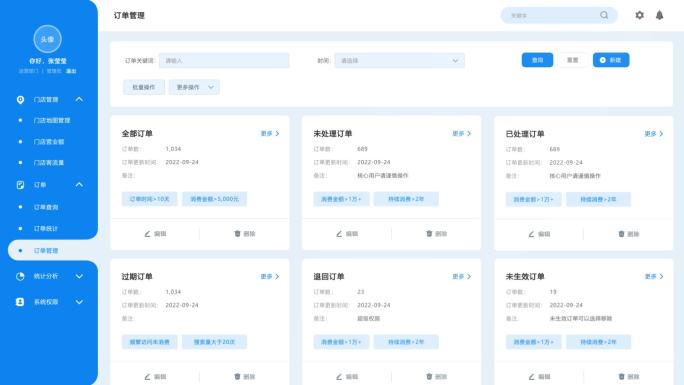The width and height of the screenshot is (684, 385).
Task: Click the magnifier icon in top search
Action: (x=604, y=15)
